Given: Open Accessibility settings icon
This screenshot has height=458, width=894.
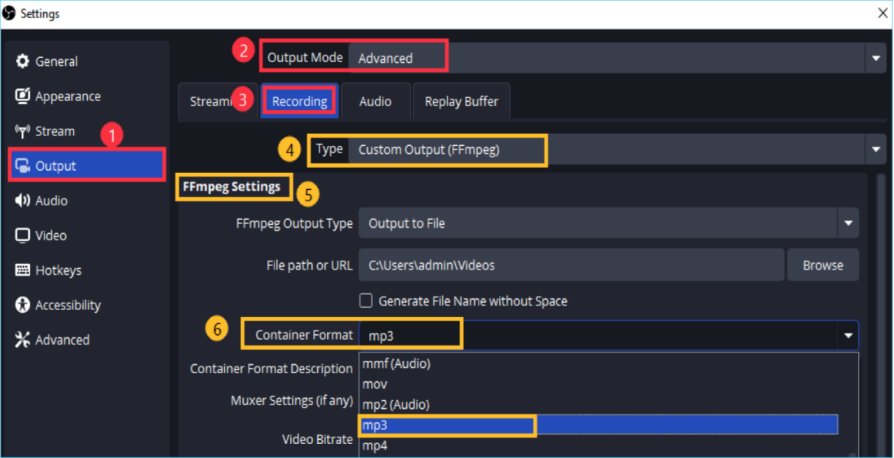Looking at the screenshot, I should click(x=22, y=305).
